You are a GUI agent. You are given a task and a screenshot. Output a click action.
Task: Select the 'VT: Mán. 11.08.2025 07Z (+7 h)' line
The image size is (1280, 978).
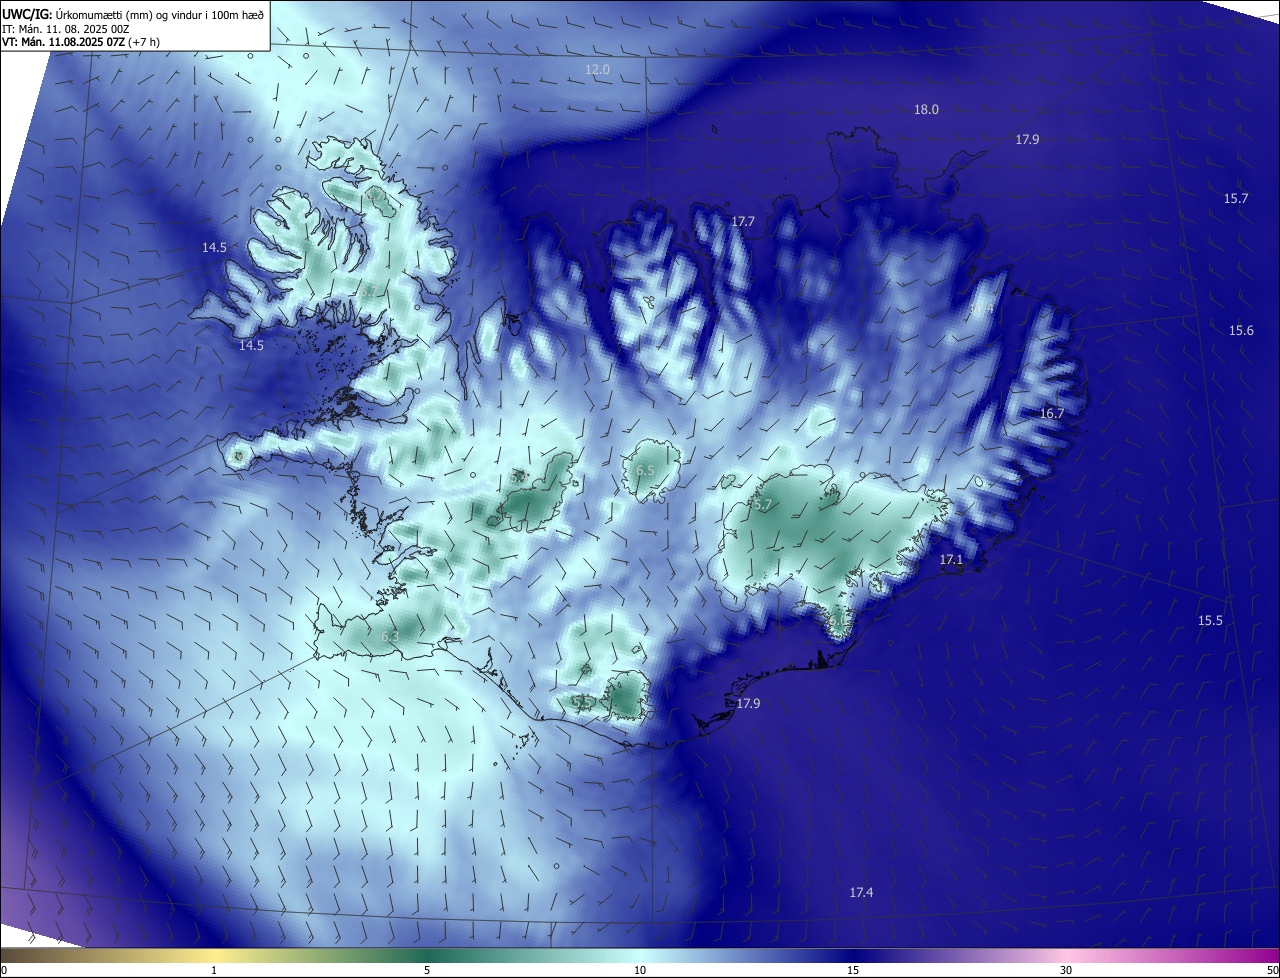[x=80, y=42]
